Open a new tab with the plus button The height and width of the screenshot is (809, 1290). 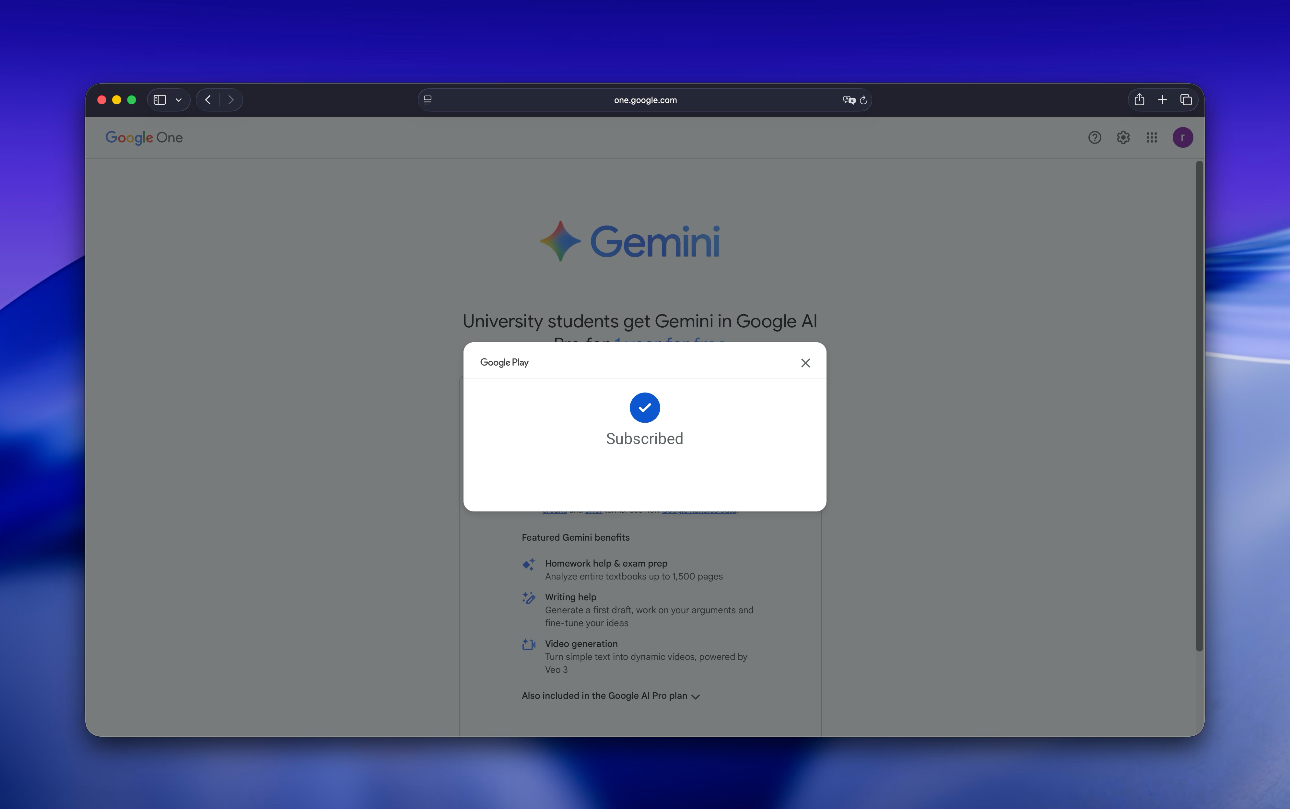pyautogui.click(x=1162, y=100)
